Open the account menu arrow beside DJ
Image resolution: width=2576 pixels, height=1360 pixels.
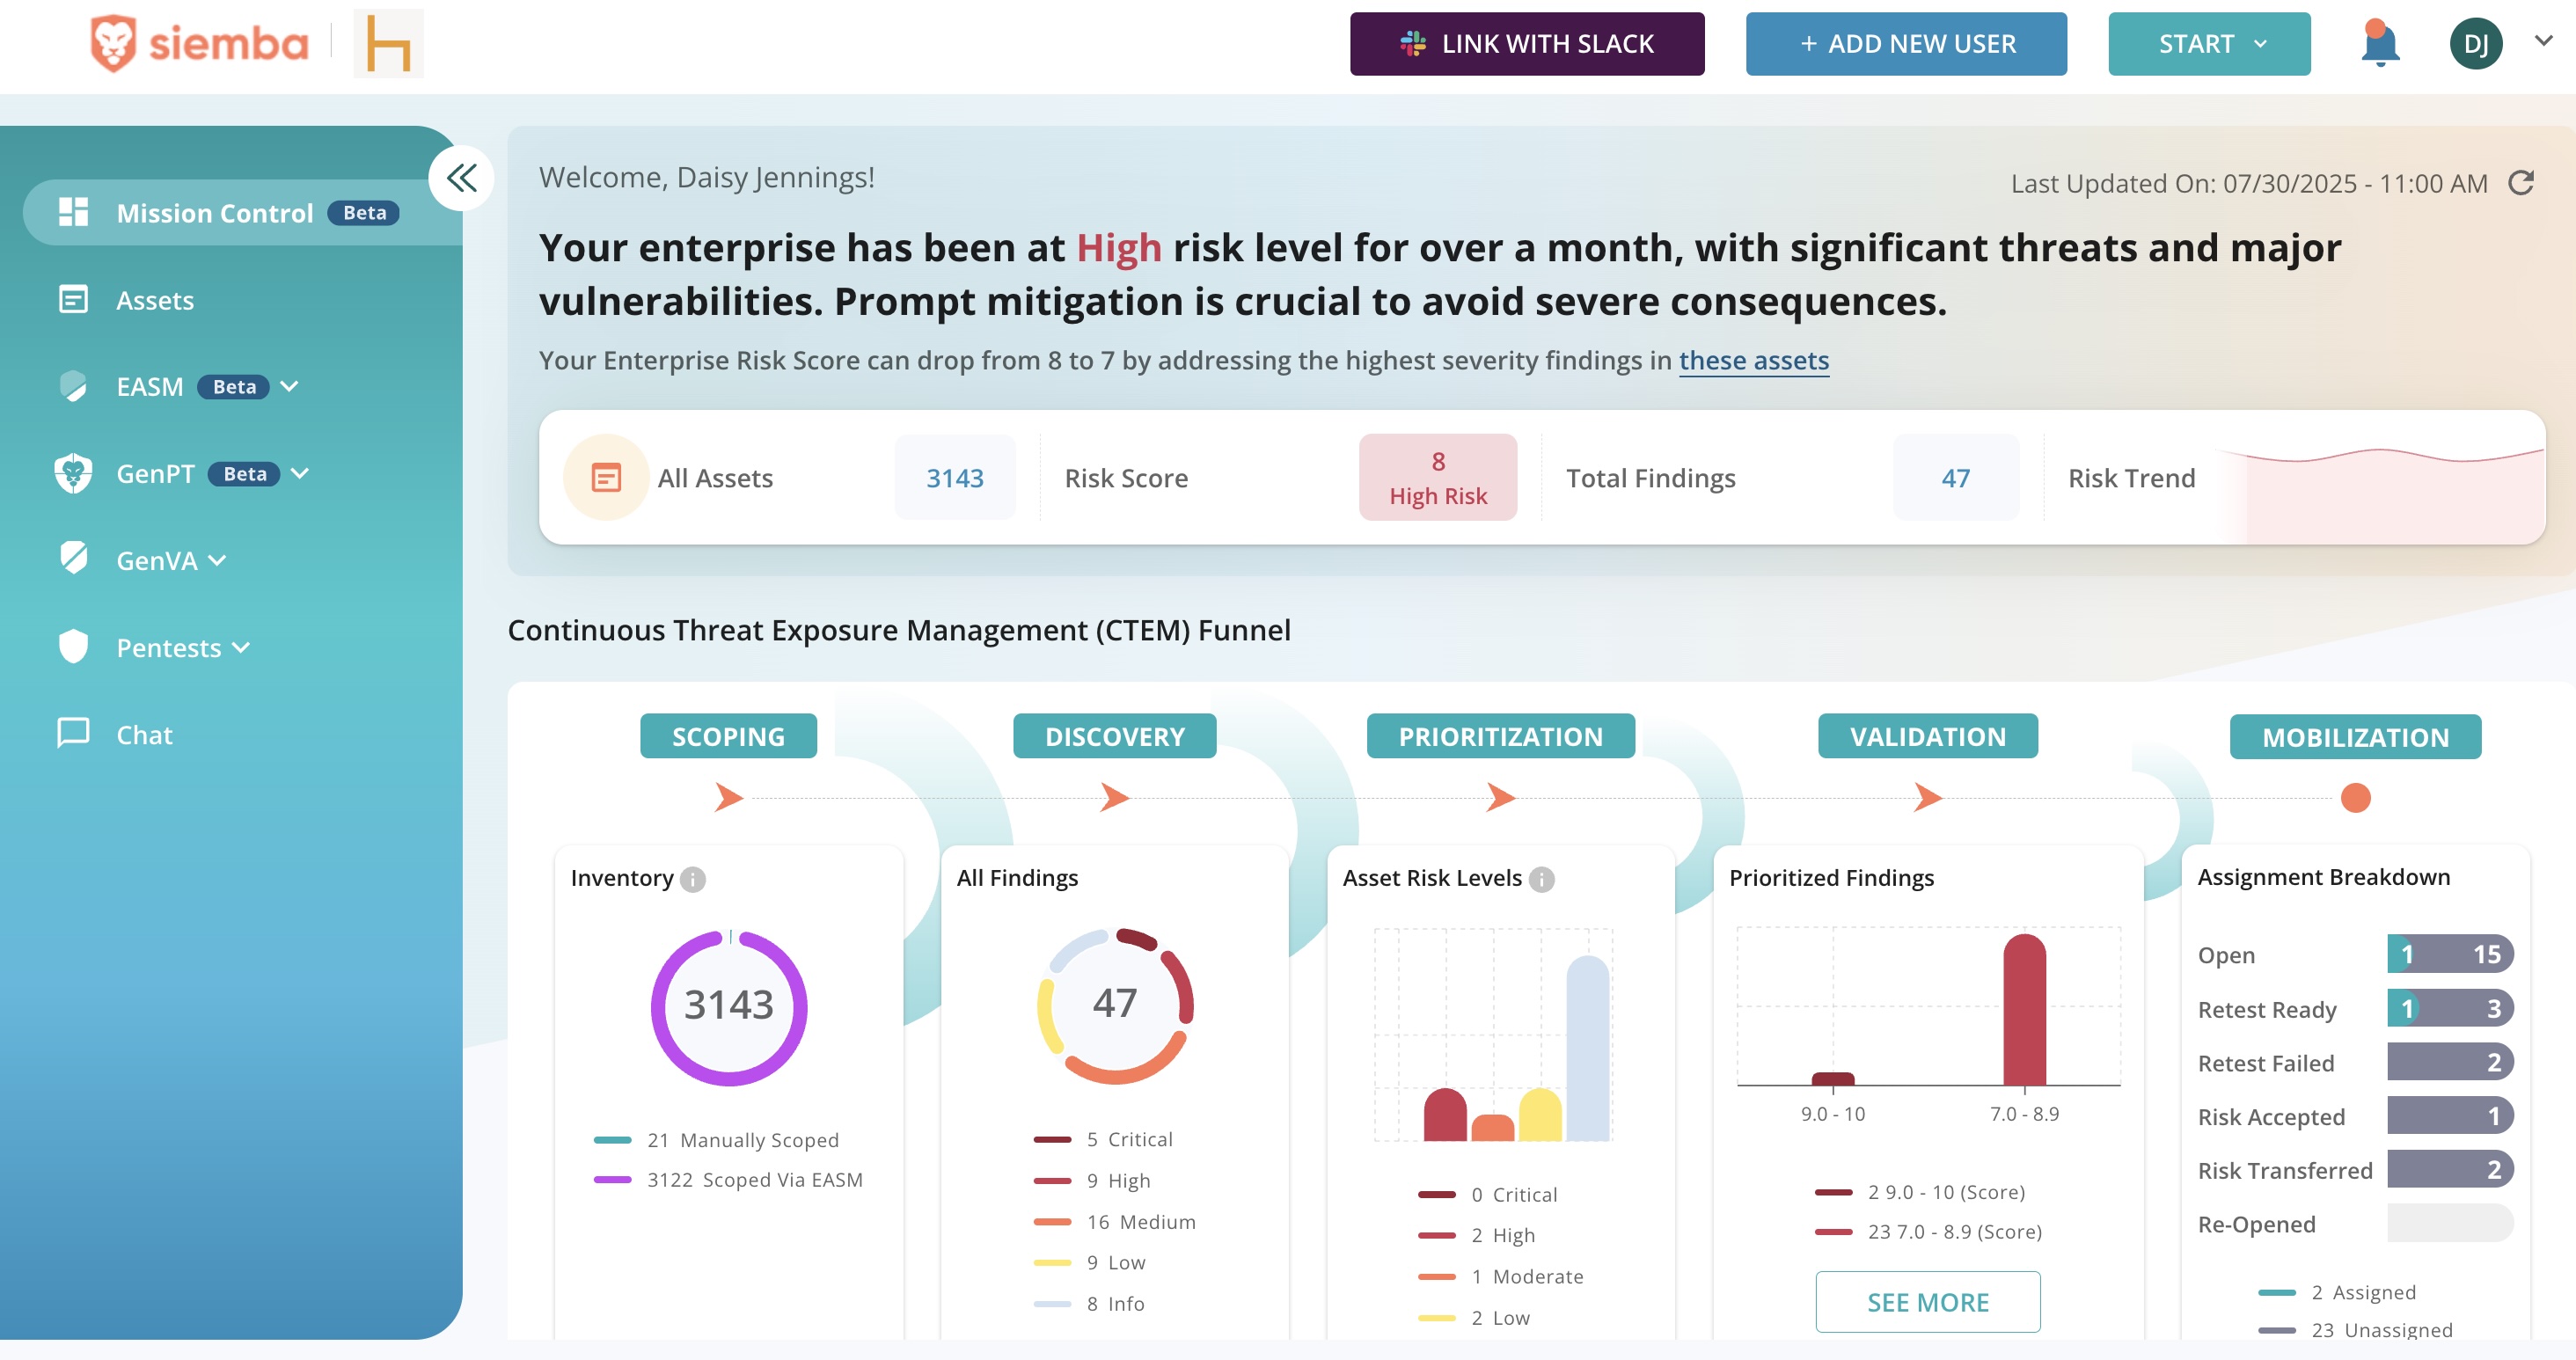click(x=2543, y=41)
